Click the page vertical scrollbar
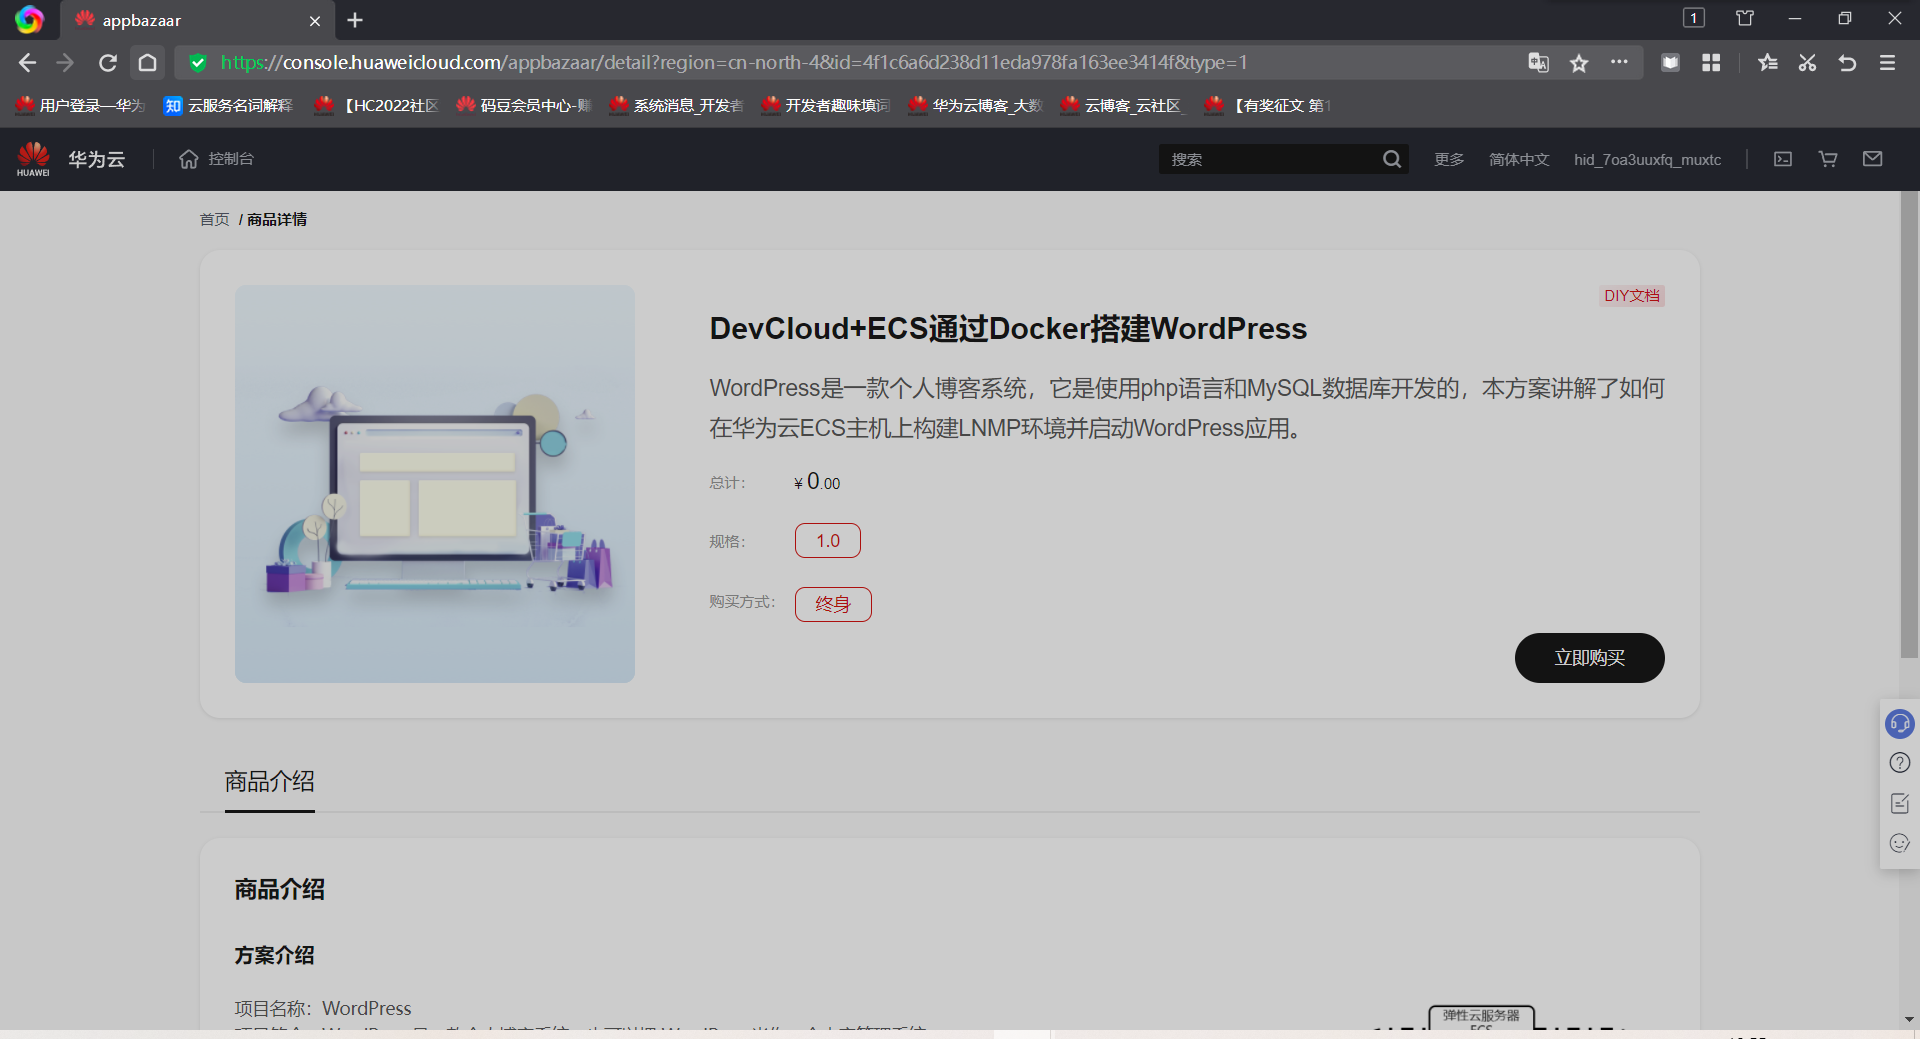The height and width of the screenshot is (1039, 1920). (x=1909, y=427)
